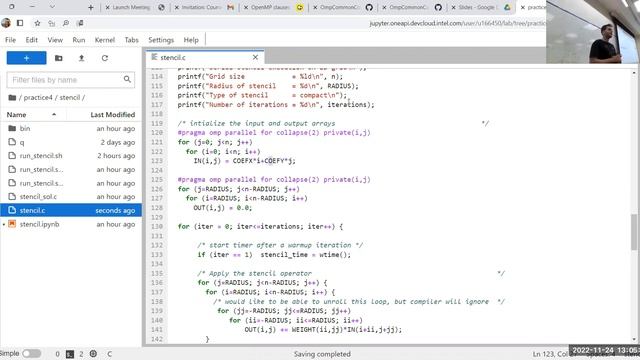The image size is (640, 360).
Task: Bookmark this page with the star icon
Action: 37,23
